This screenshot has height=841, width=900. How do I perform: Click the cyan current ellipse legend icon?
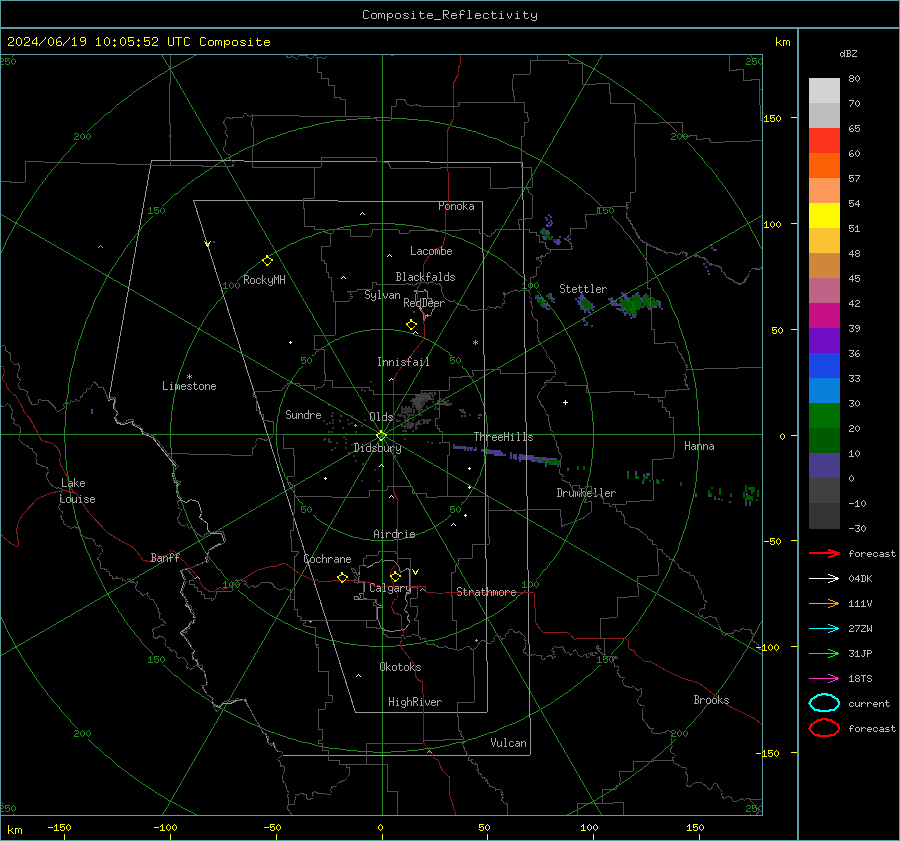coord(824,703)
